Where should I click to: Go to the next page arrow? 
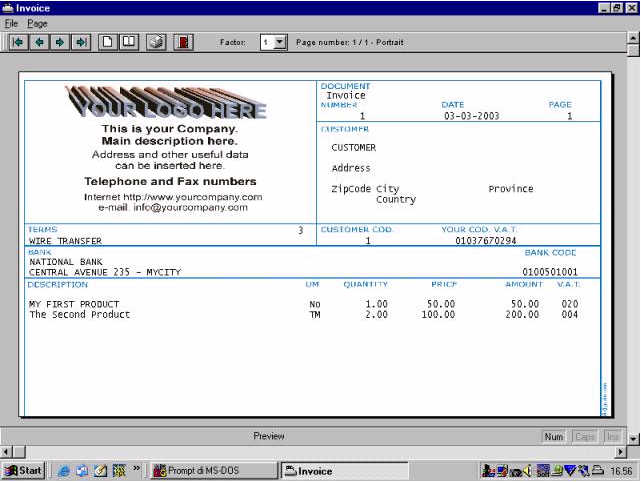click(60, 42)
